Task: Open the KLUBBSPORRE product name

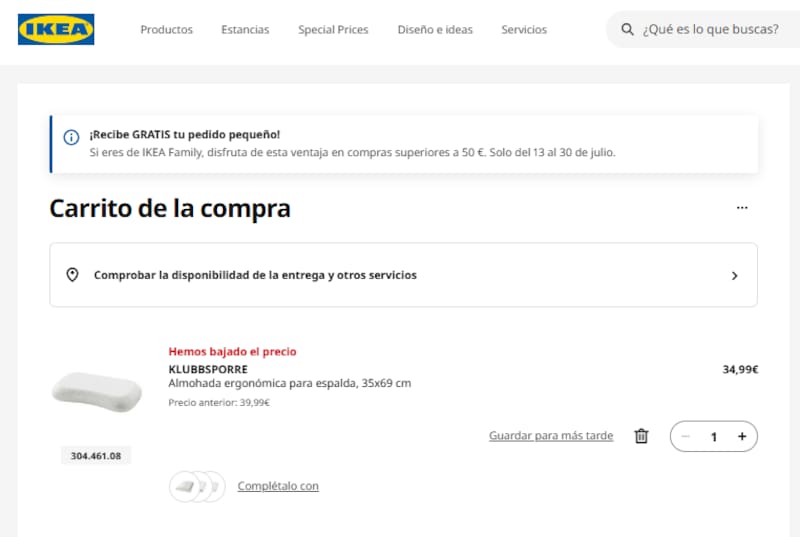Action: click(208, 369)
